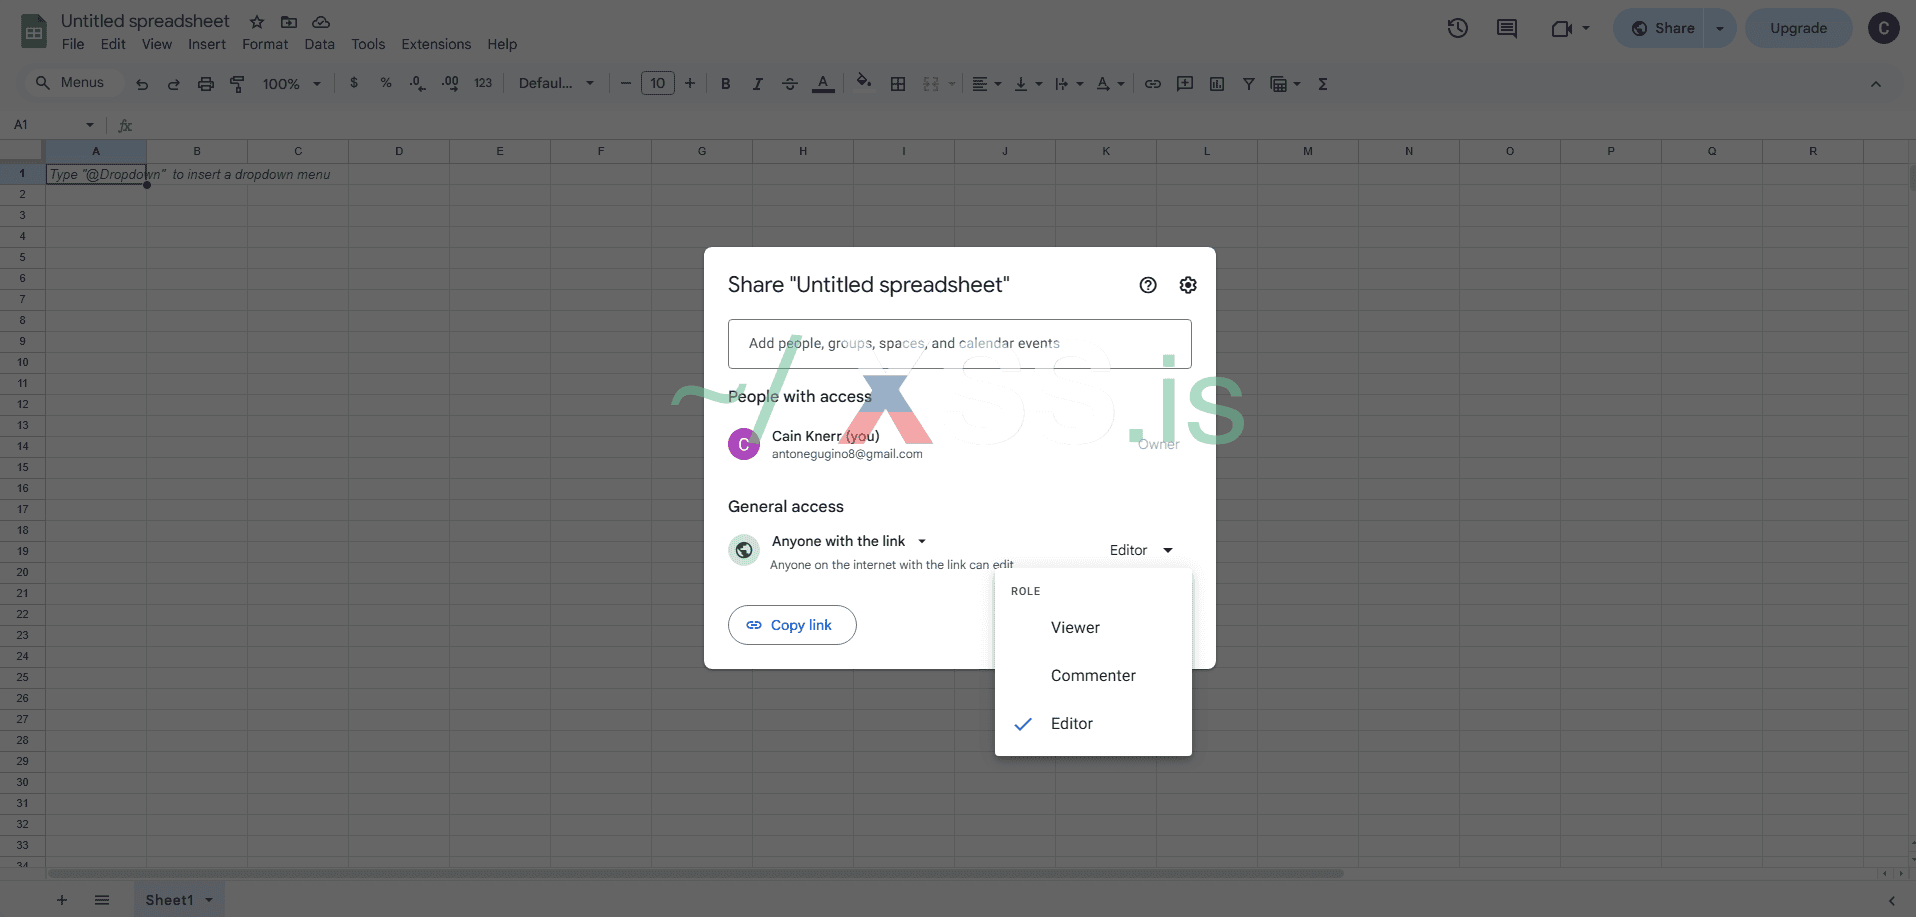
Task: Undo the last action
Action: tap(142, 84)
